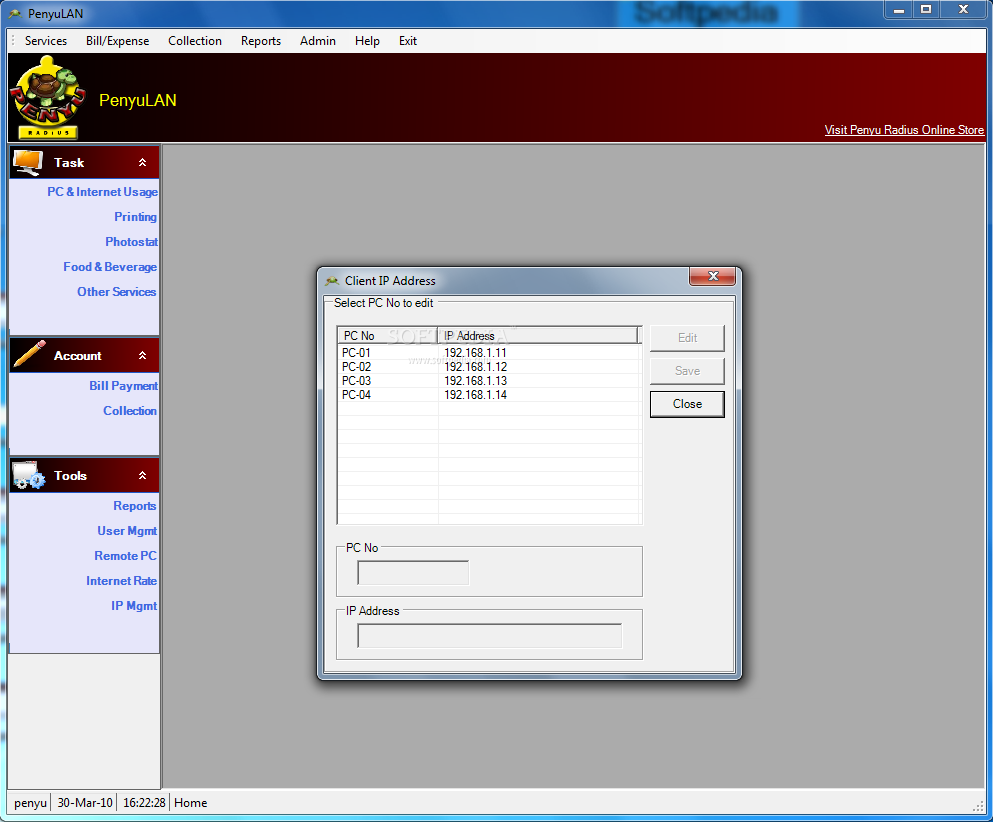
Task: Open User Mgmt tool
Action: coord(127,531)
